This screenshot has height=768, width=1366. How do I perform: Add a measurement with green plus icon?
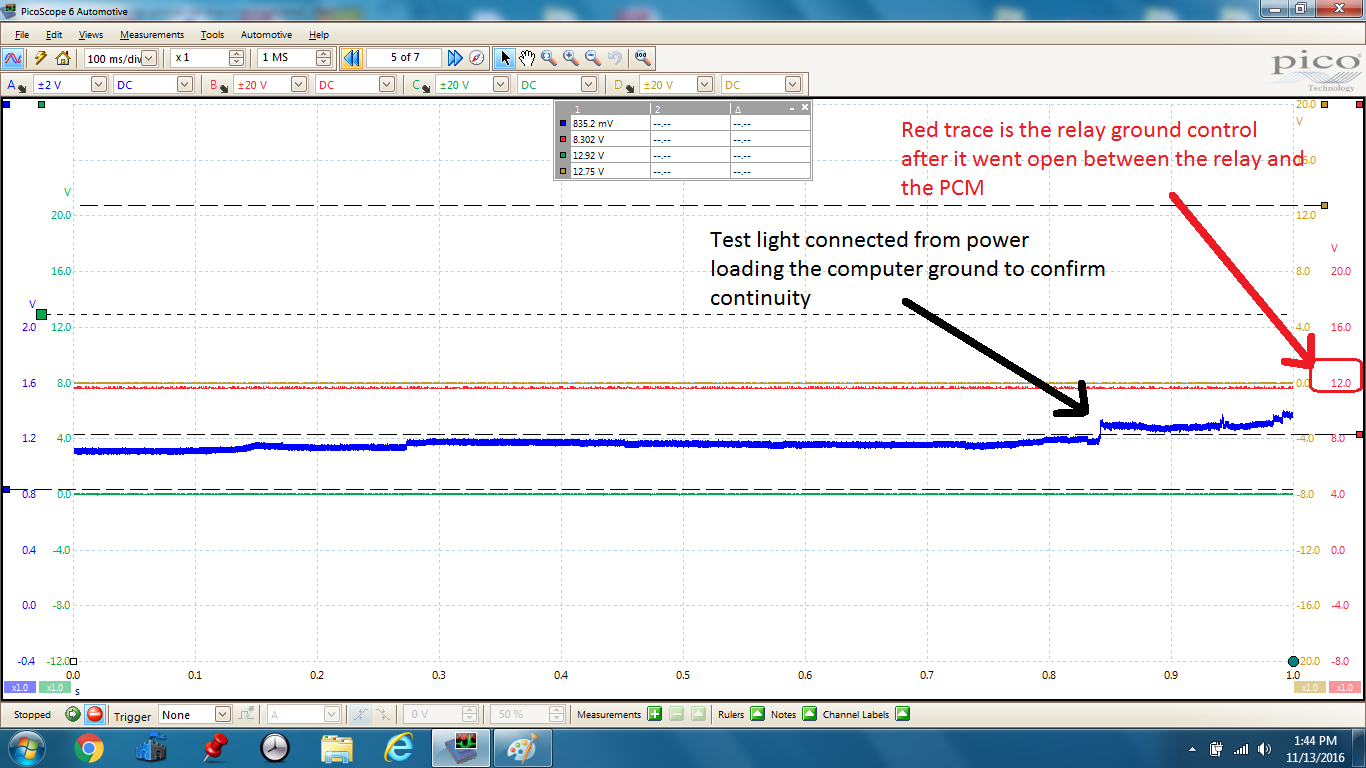click(654, 714)
